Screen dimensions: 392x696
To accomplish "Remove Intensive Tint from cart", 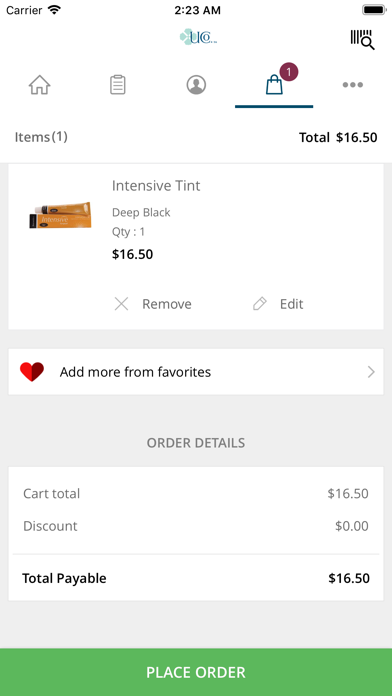I will 153,304.
